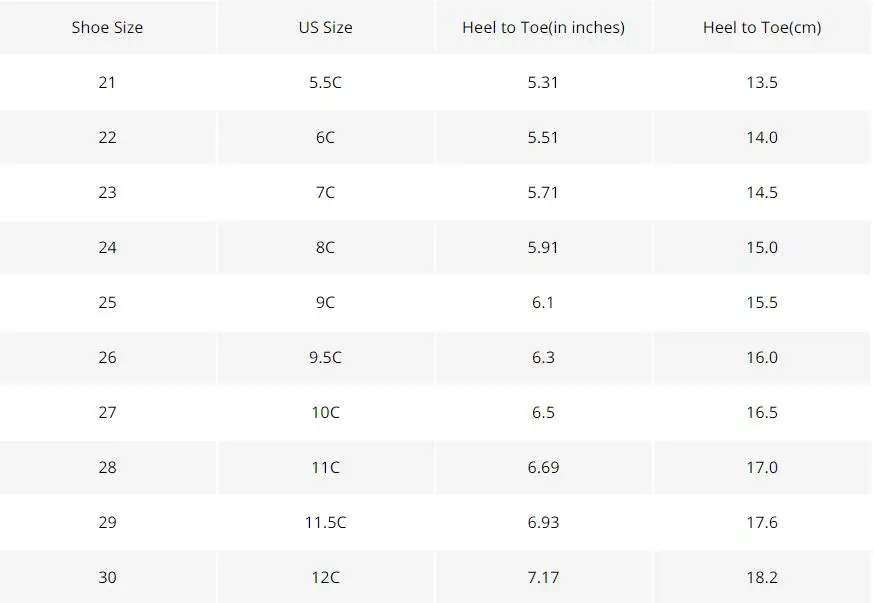
Task: Select the 6.93 inches value
Action: pyautogui.click(x=543, y=522)
